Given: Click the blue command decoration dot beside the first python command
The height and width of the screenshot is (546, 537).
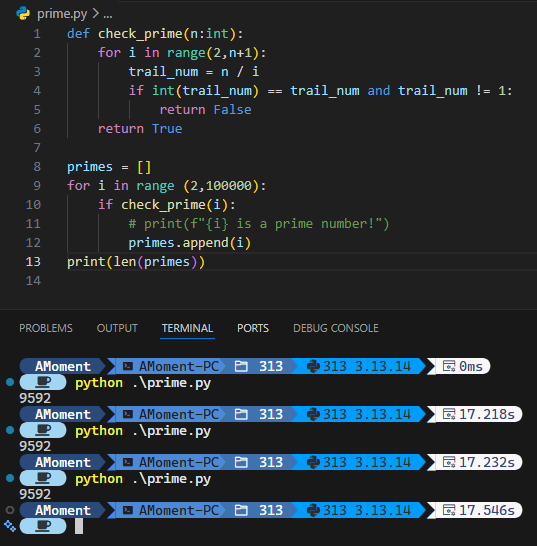Looking at the screenshot, I should pos(10,382).
